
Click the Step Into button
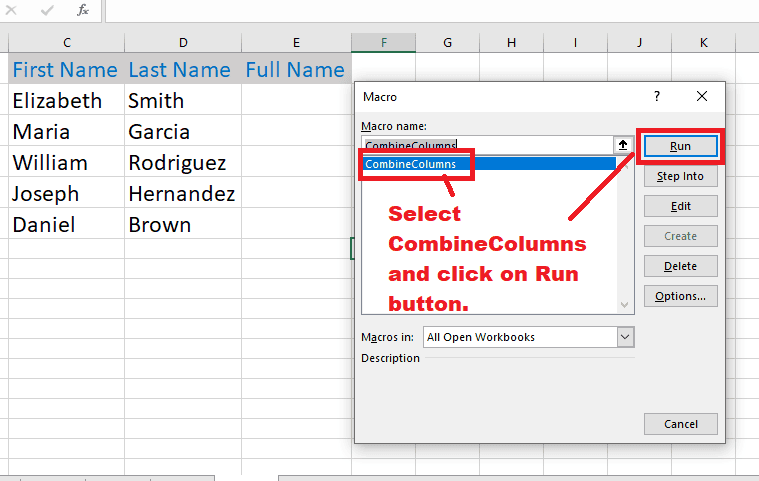(x=680, y=176)
